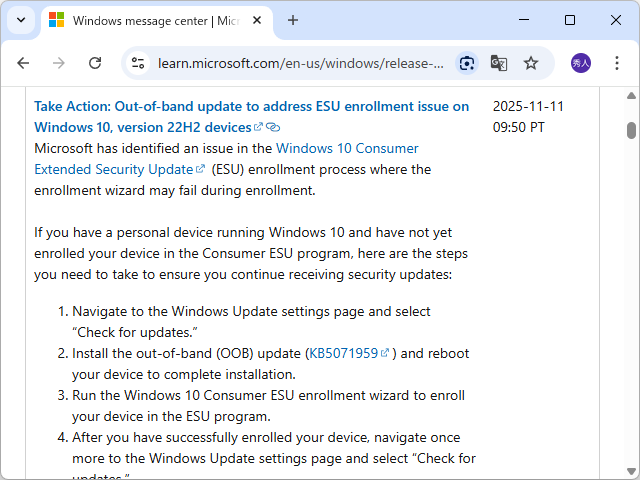Open a new tab with the plus
The height and width of the screenshot is (480, 640).
pos(293,20)
